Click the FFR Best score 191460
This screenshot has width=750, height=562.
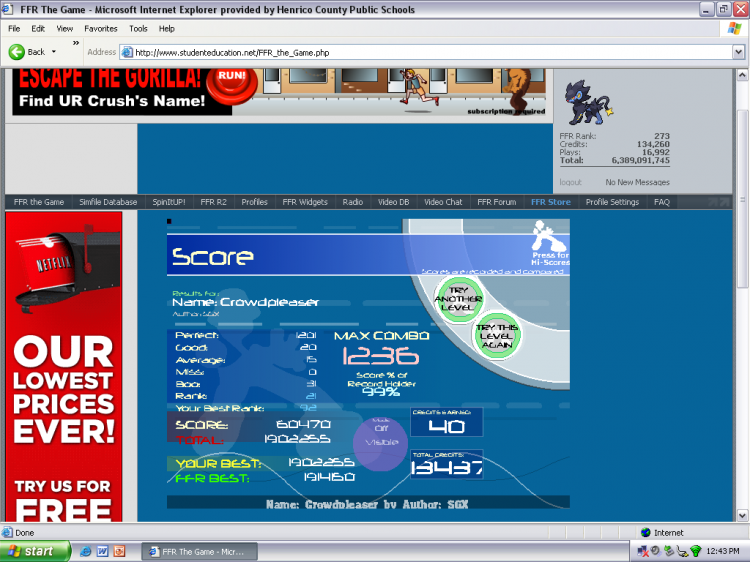329,477
